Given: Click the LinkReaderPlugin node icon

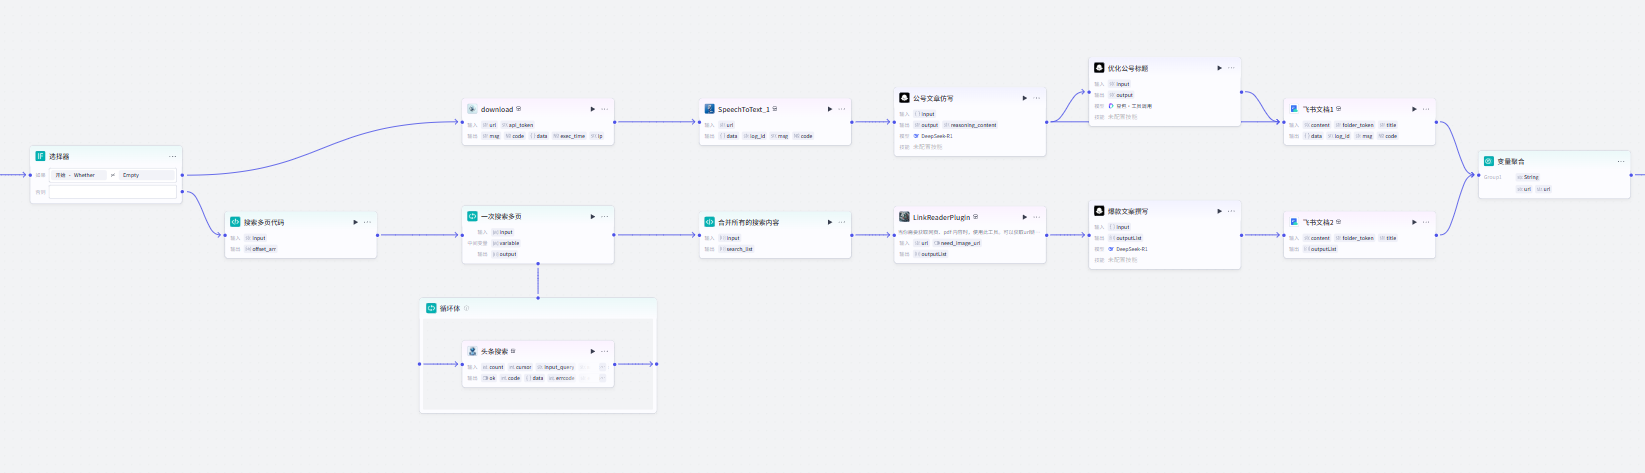Looking at the screenshot, I should click(x=904, y=216).
